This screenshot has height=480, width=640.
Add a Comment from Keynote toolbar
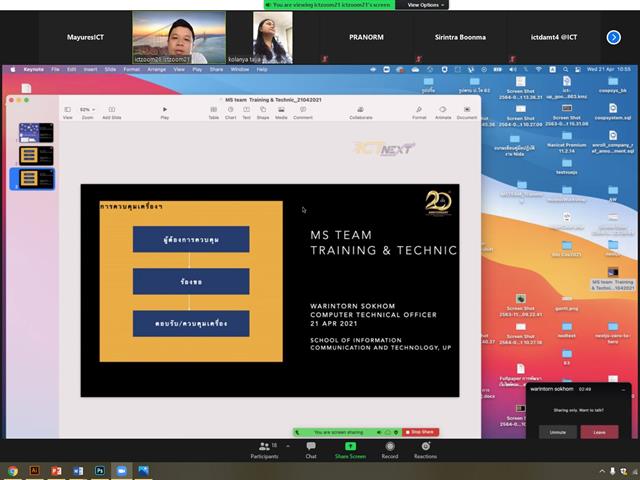pos(303,113)
